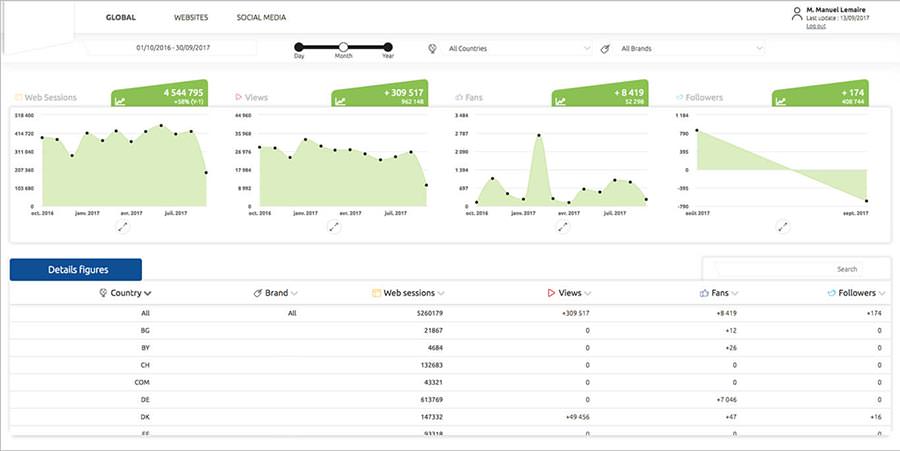The width and height of the screenshot is (900, 451).
Task: Select the BY country row
Action: click(450, 348)
